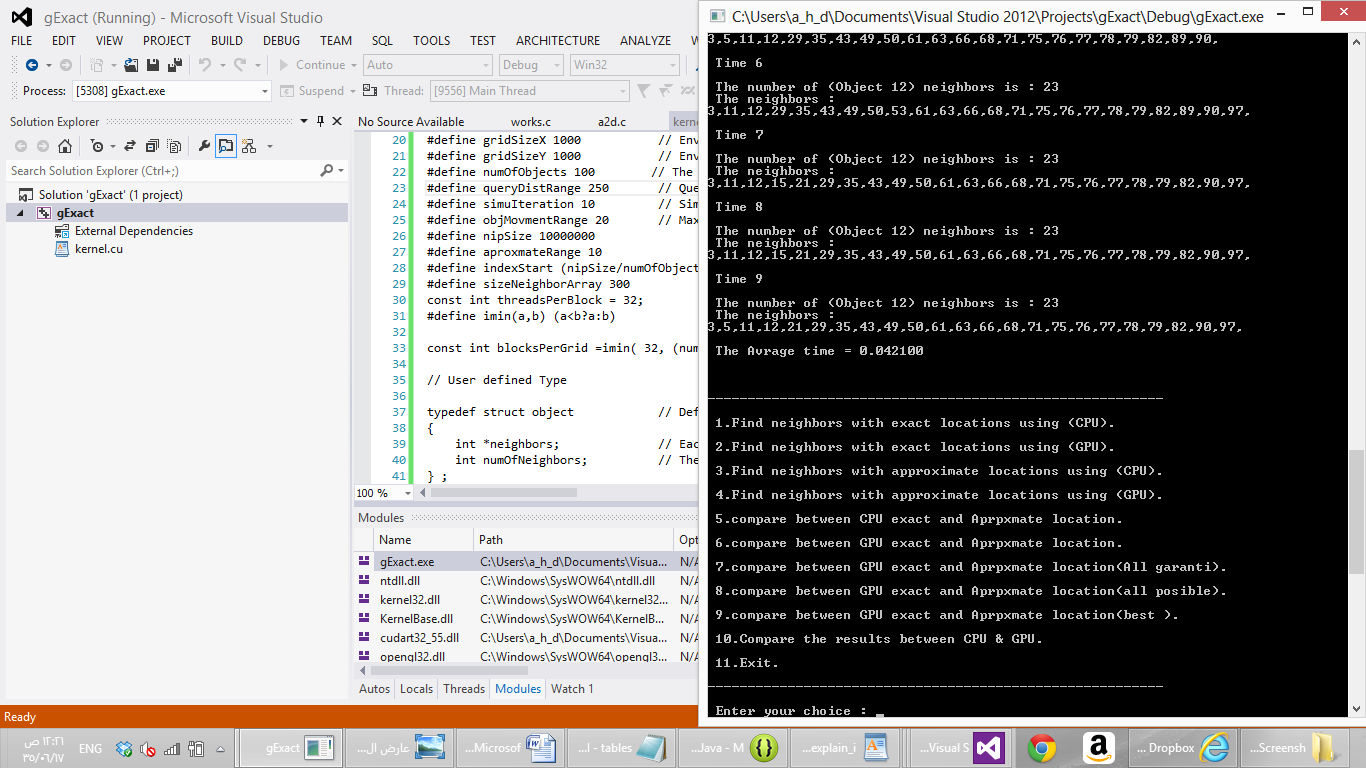Click the ENG language indicator in taskbar
The image size is (1366, 768).
90,749
